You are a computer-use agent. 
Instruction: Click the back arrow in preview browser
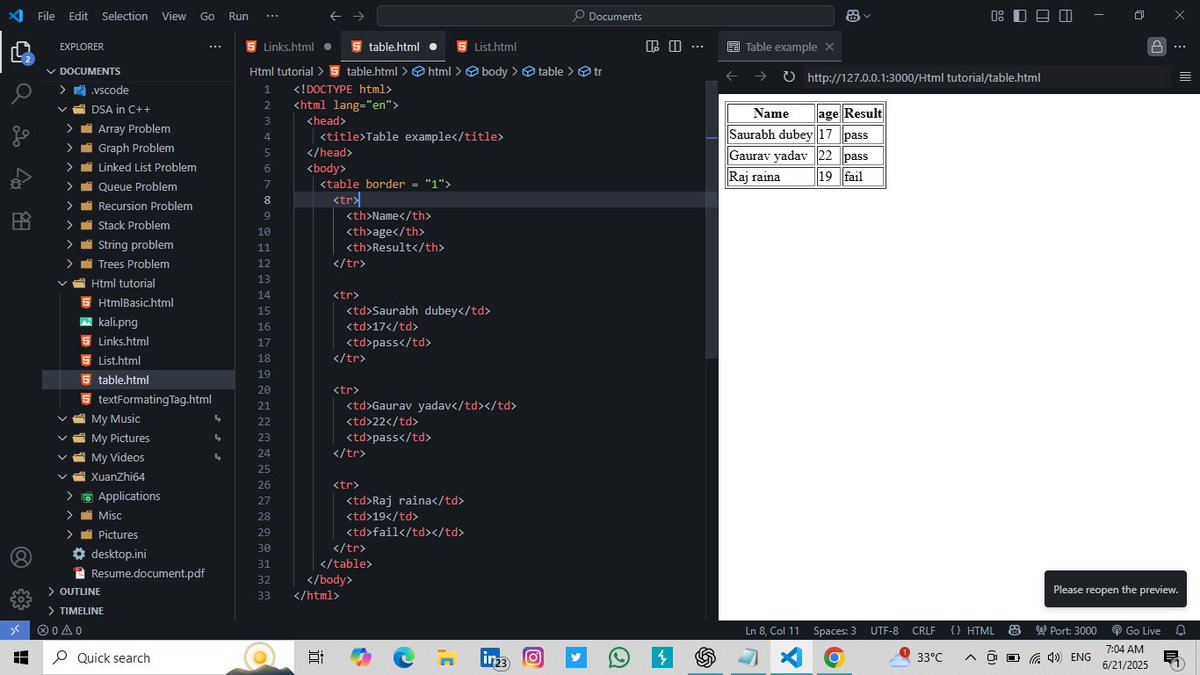tap(731, 77)
